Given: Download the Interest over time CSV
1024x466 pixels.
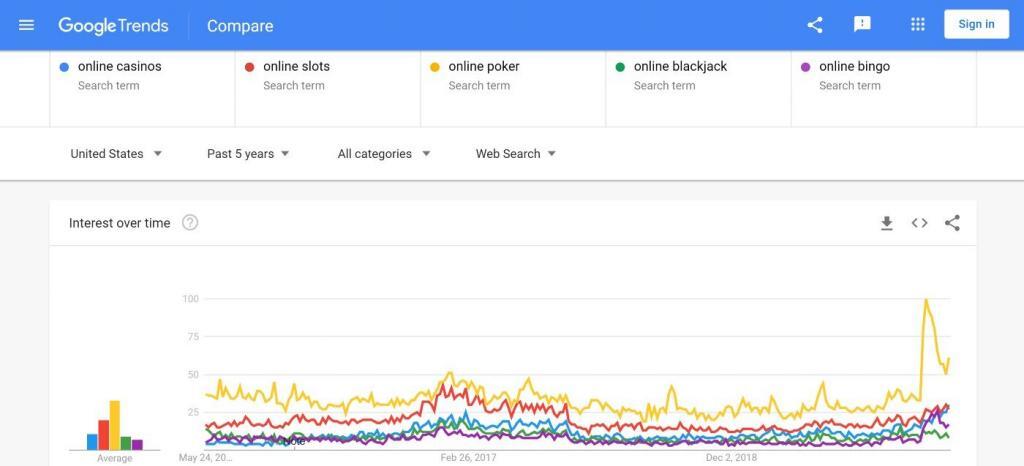Looking at the screenshot, I should (886, 223).
